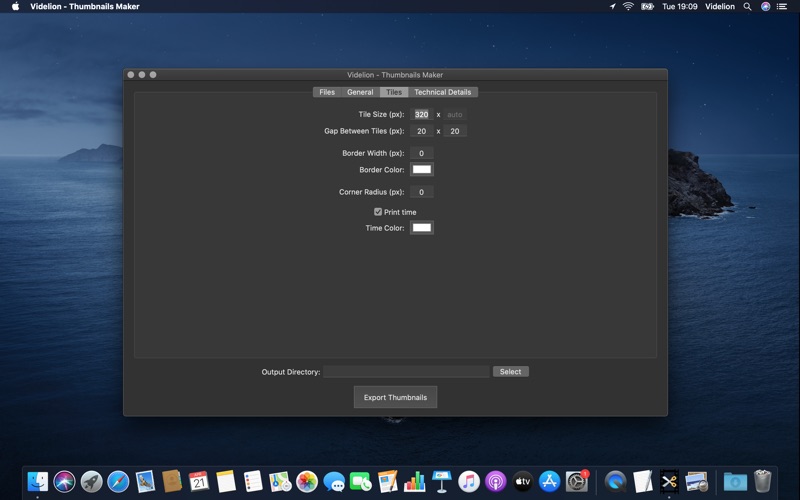Open the Apple menu

pos(15,7)
